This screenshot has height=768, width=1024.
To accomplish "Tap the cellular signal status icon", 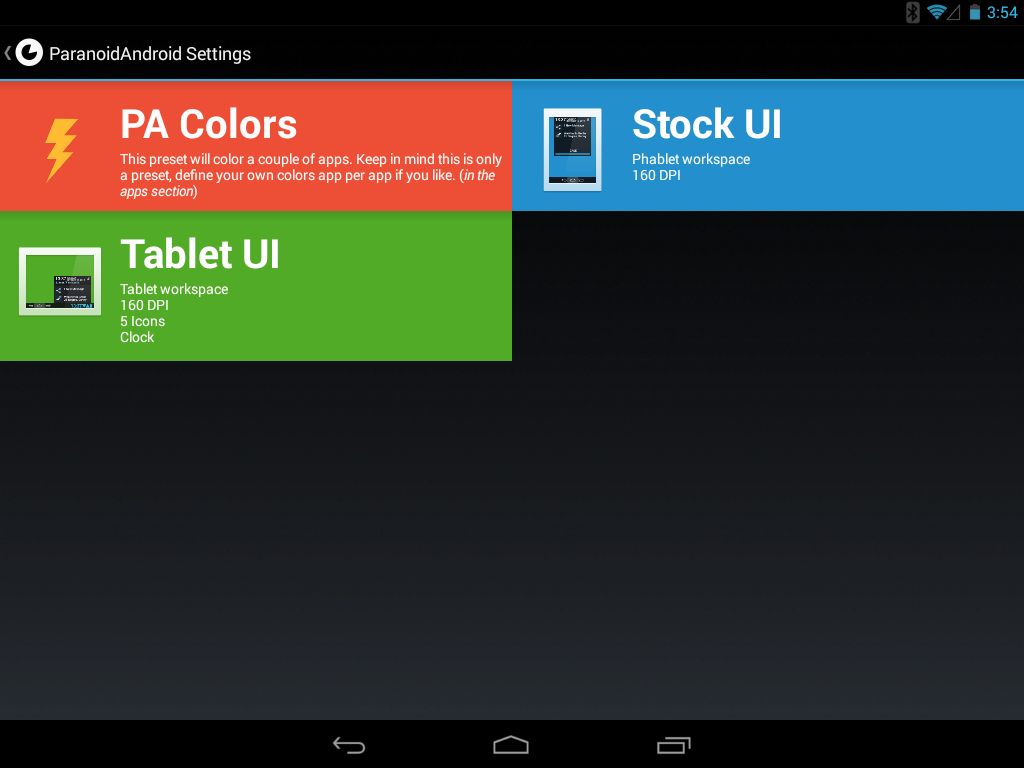I will (953, 12).
